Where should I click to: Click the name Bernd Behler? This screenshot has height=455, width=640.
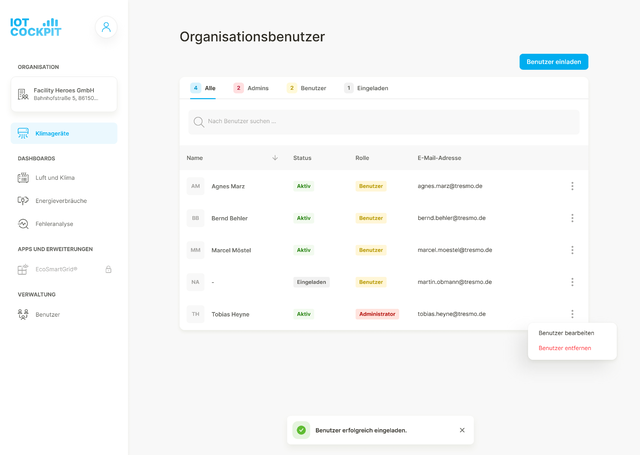coord(229,218)
